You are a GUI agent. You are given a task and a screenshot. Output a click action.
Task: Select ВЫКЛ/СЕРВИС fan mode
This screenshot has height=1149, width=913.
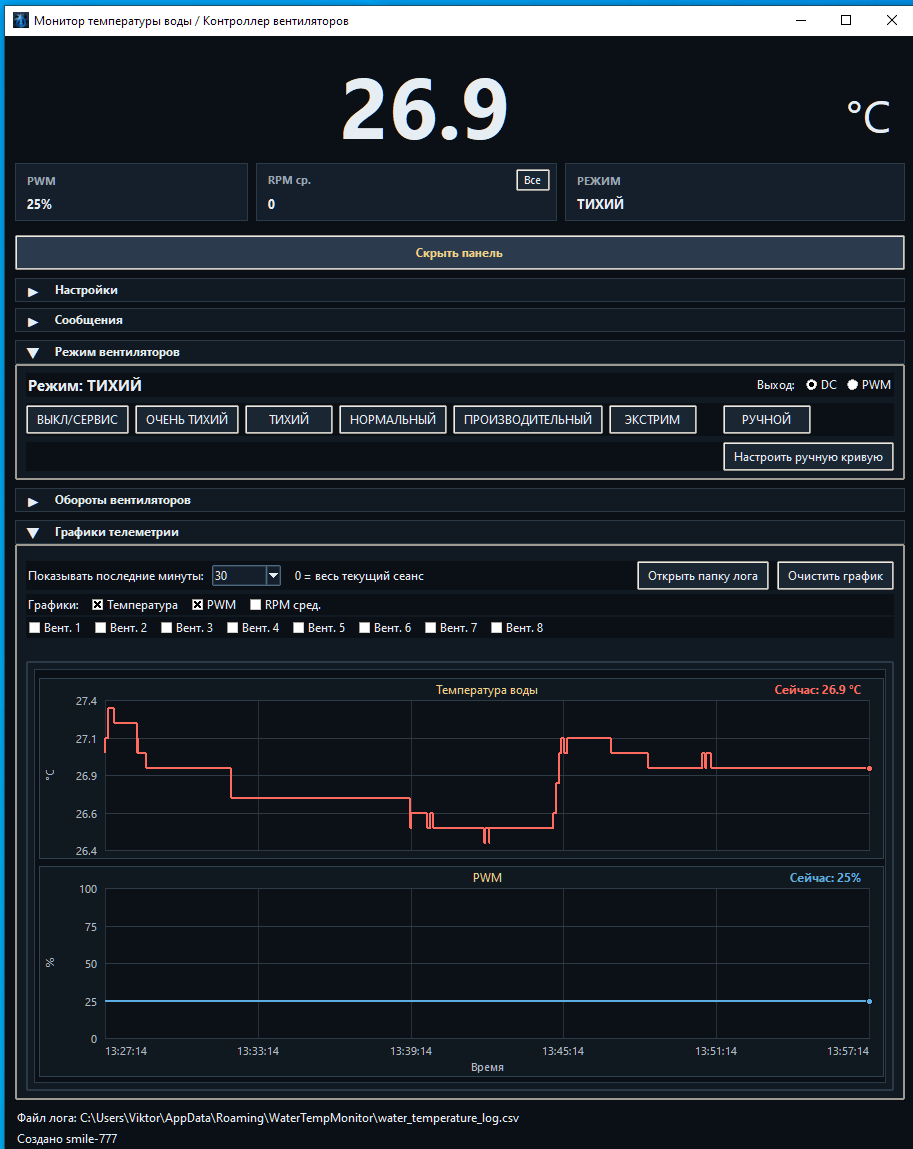tap(78, 420)
